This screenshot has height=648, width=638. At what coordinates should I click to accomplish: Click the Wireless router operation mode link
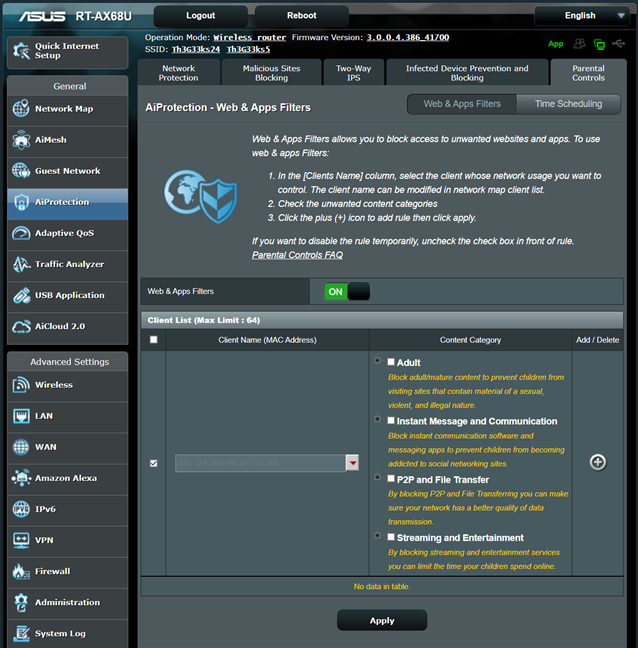click(250, 38)
